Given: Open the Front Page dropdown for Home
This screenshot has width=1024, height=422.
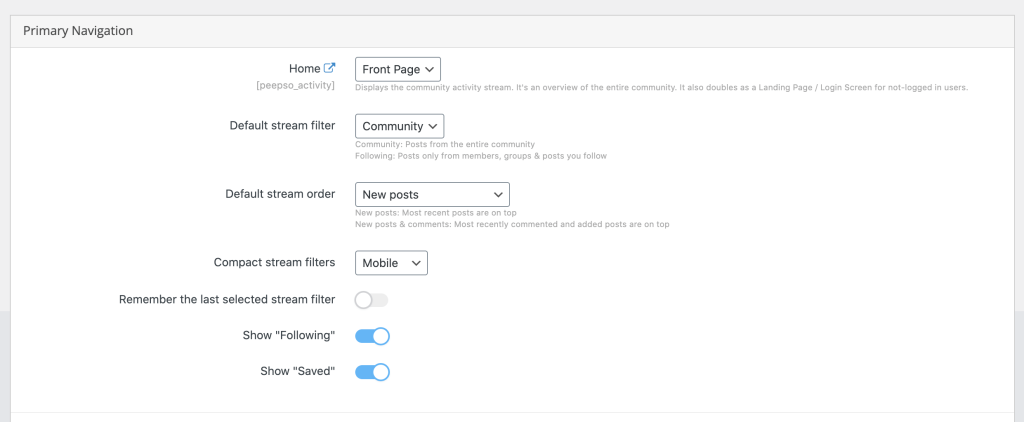Looking at the screenshot, I should click(x=398, y=69).
